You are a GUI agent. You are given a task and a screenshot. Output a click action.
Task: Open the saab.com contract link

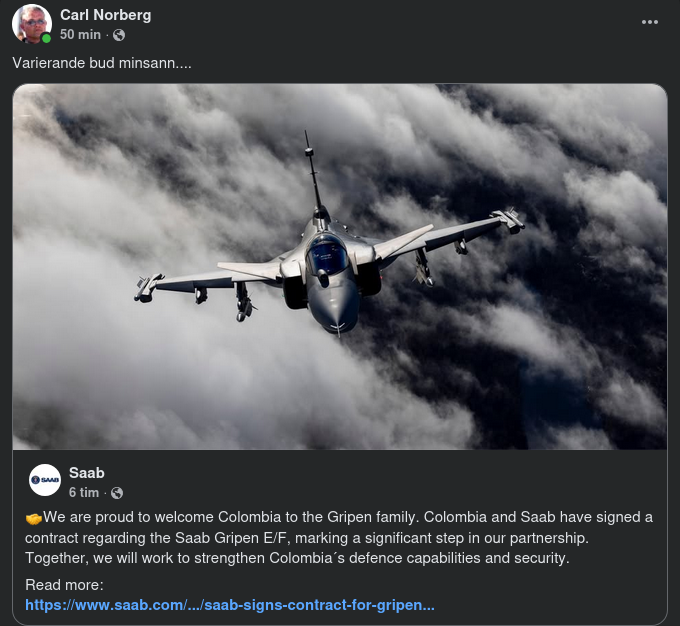pos(230,605)
